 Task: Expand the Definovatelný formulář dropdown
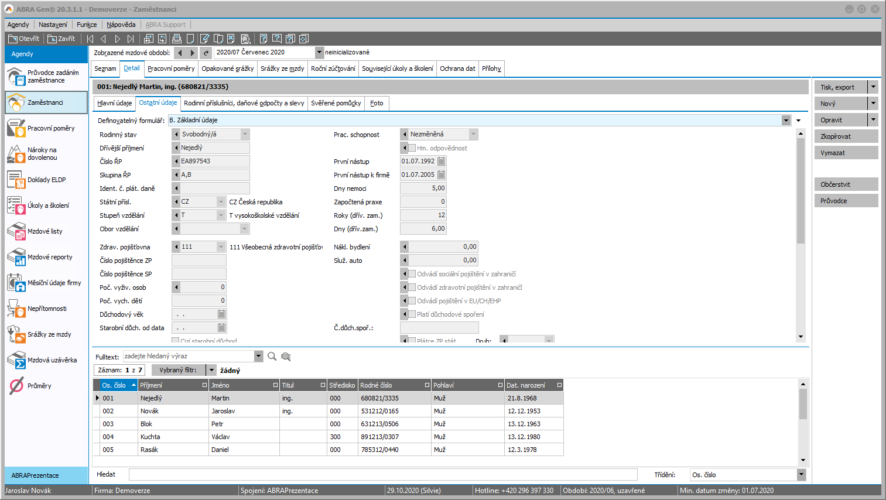[786, 120]
